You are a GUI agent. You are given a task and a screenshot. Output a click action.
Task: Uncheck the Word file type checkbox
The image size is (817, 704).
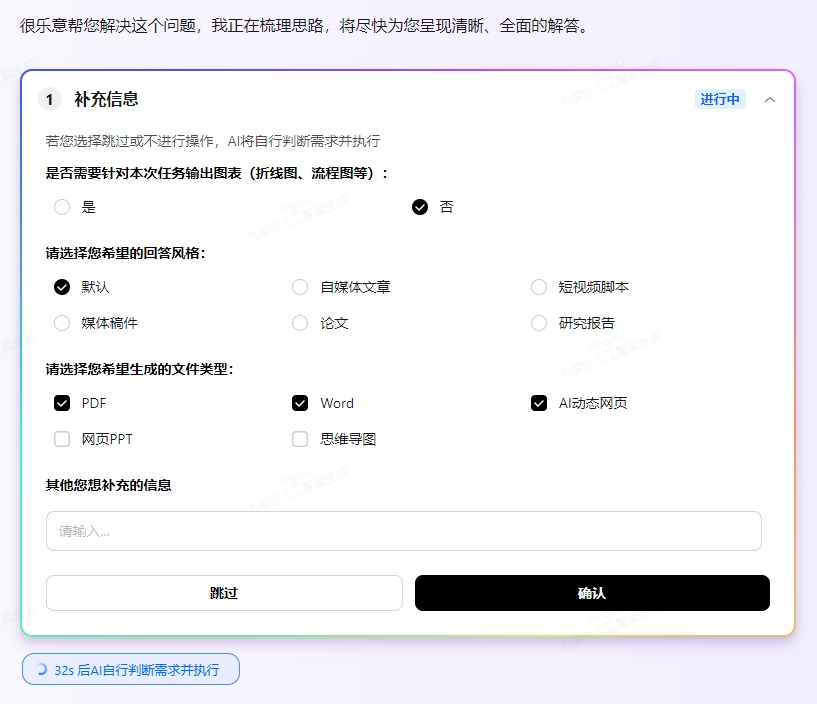(x=300, y=403)
